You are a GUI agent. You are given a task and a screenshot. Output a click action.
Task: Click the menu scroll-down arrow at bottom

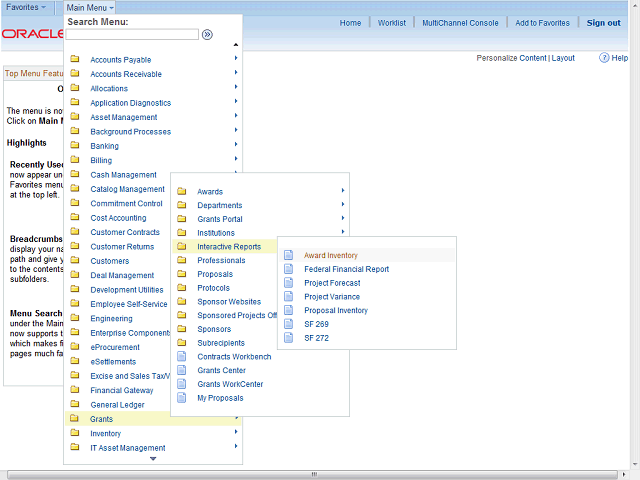[153, 459]
